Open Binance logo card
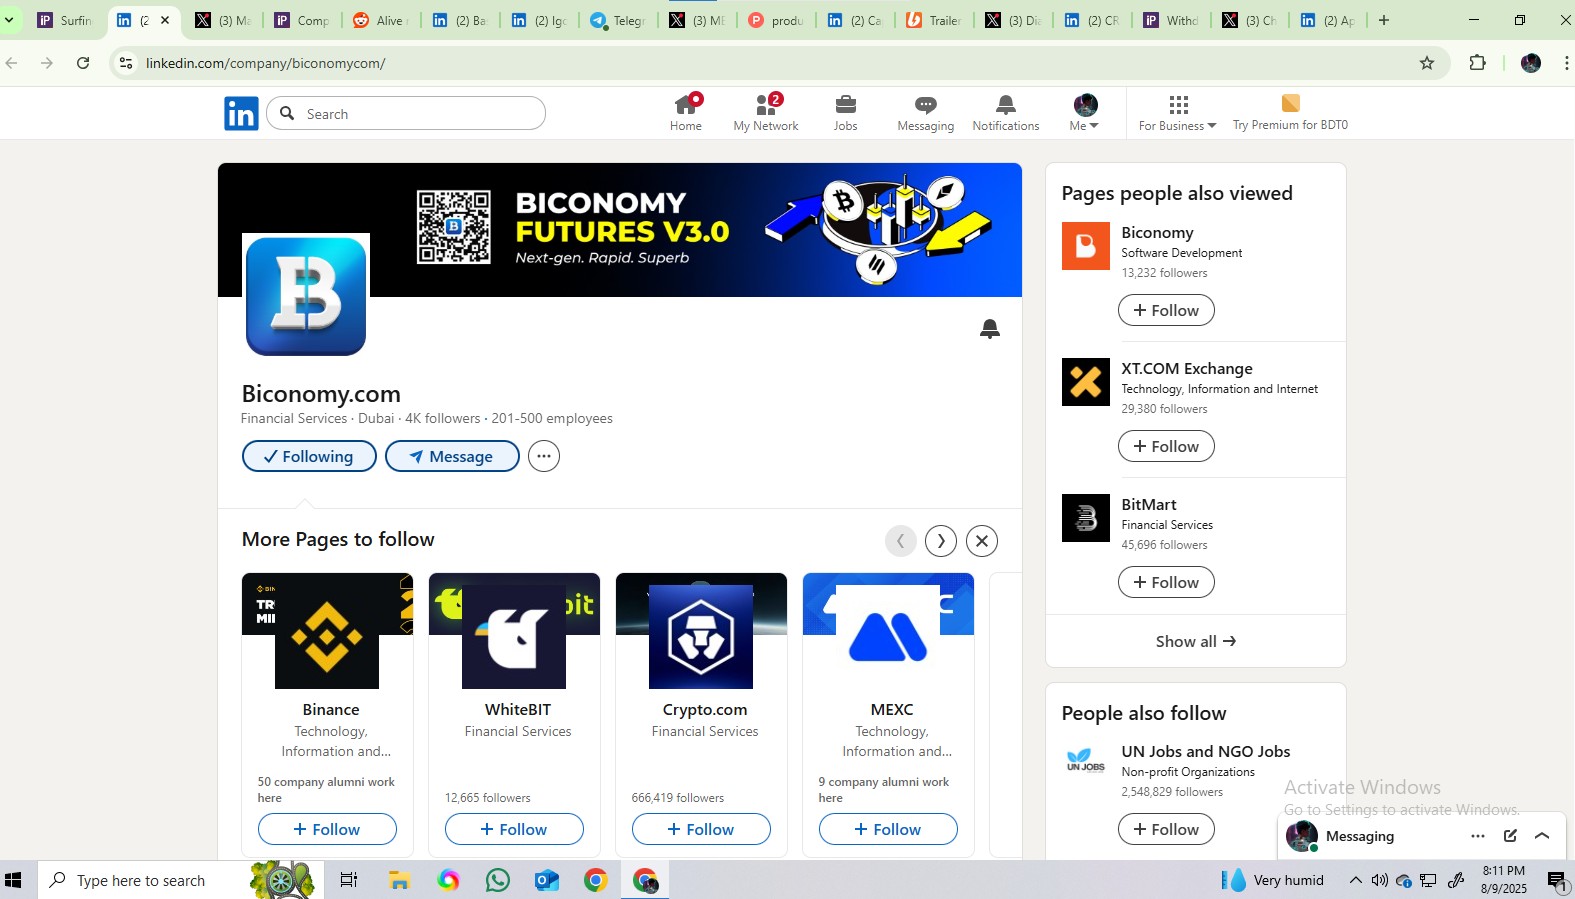Screen dimensions: 1575x899 pyautogui.click(x=327, y=637)
